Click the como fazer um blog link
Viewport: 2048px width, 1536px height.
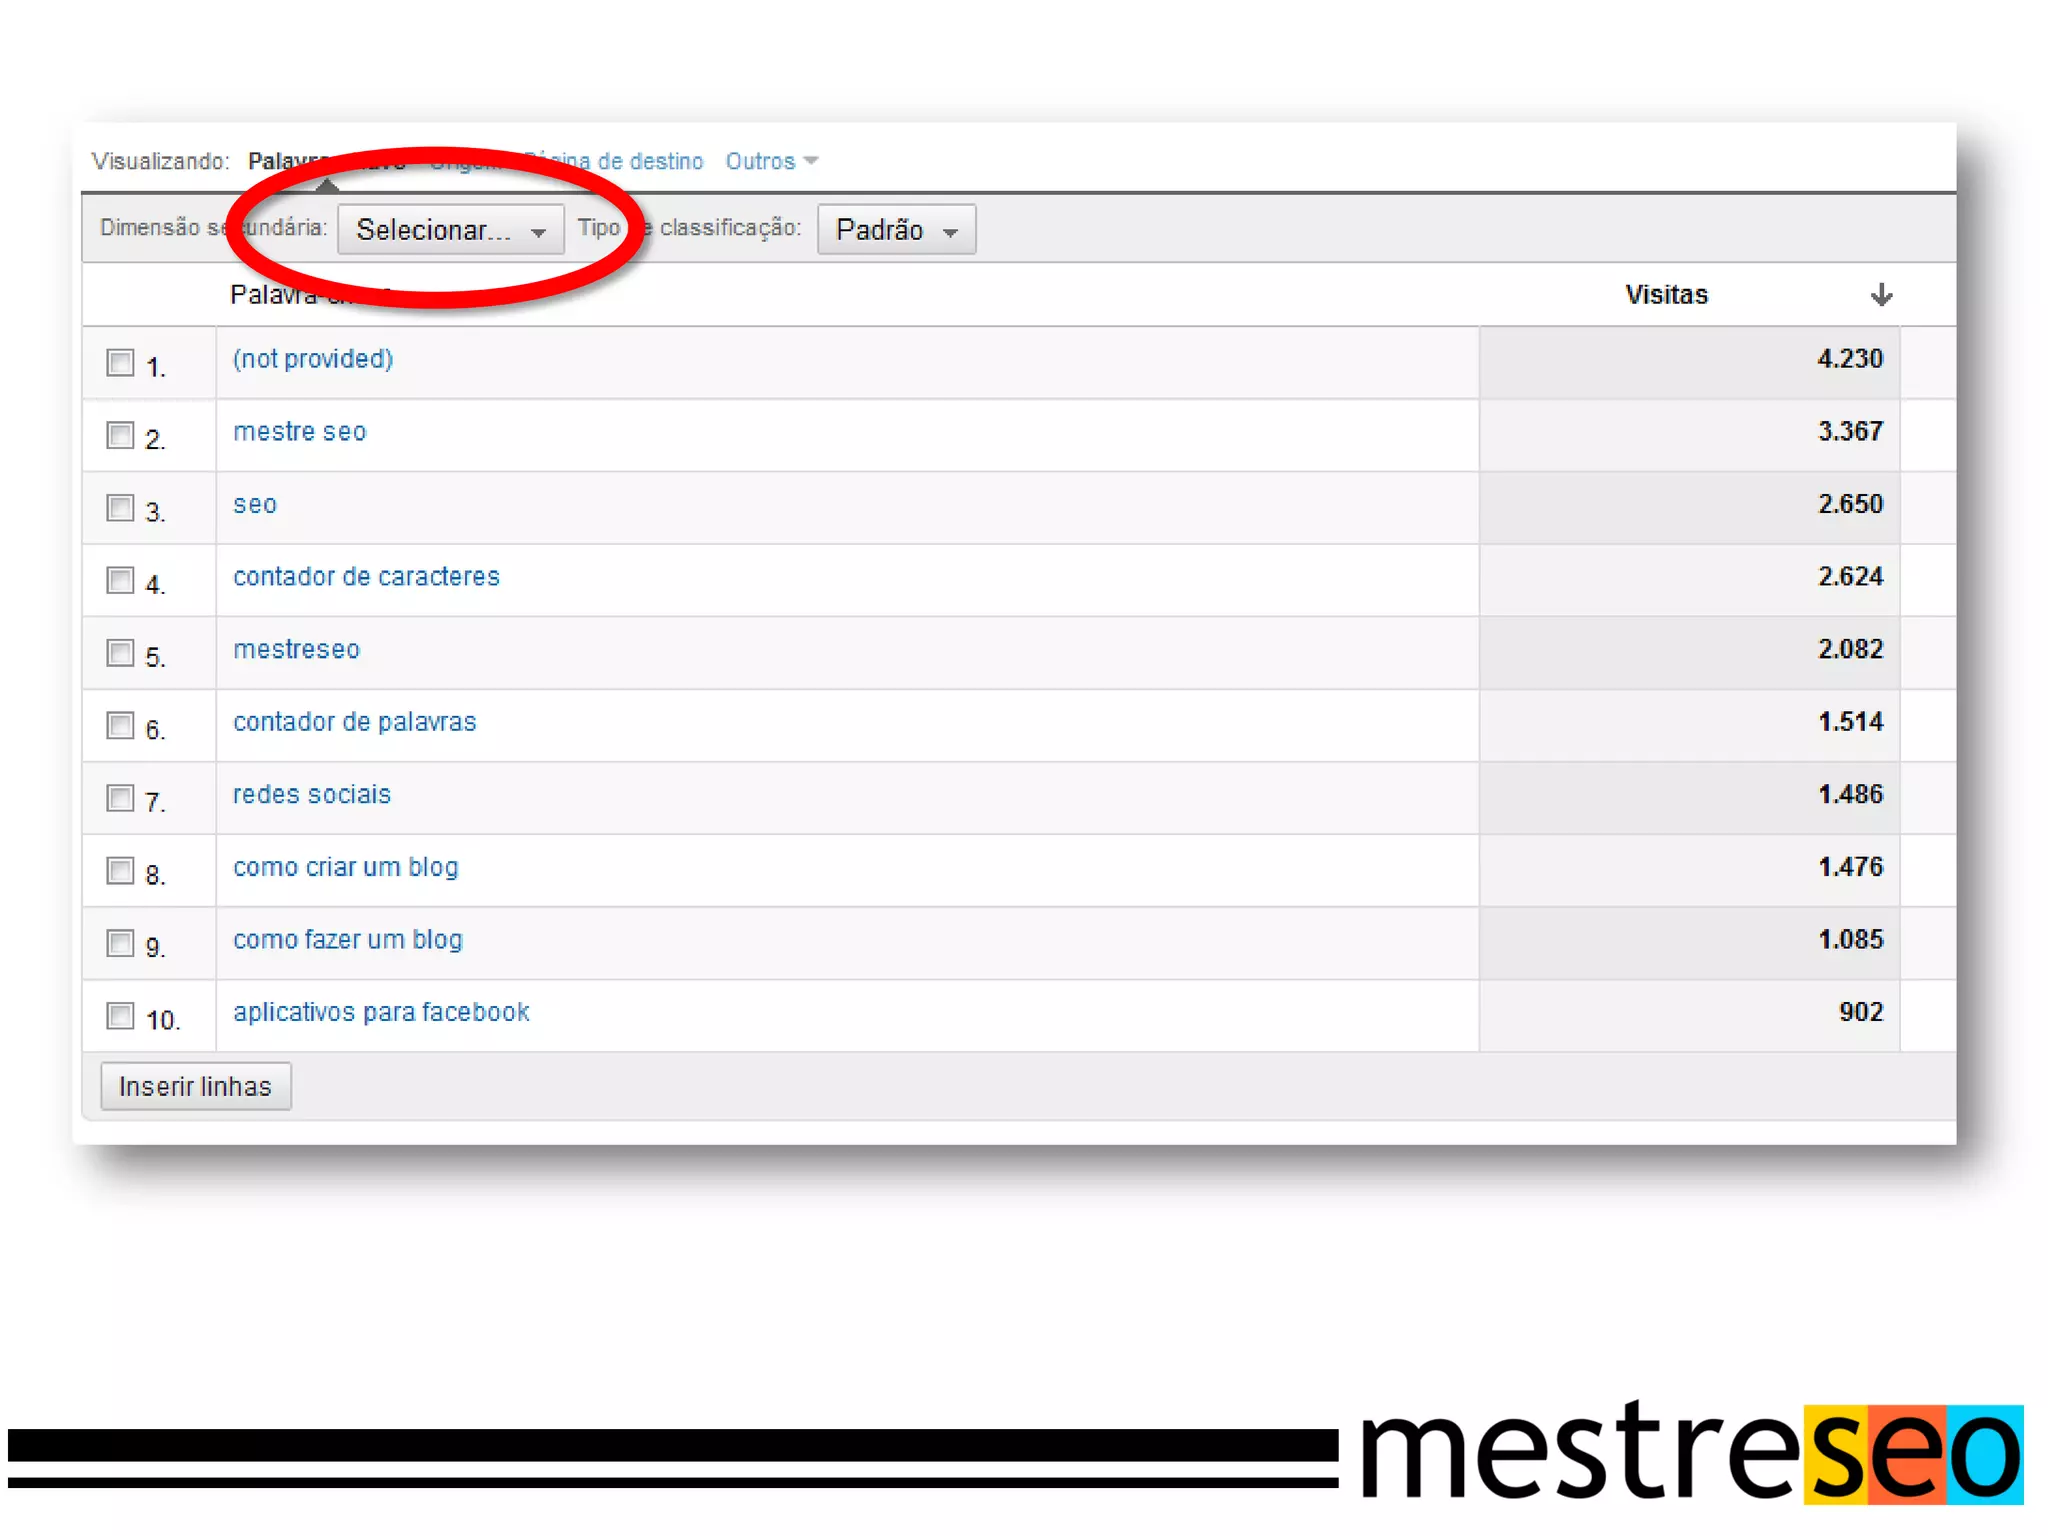click(x=347, y=940)
